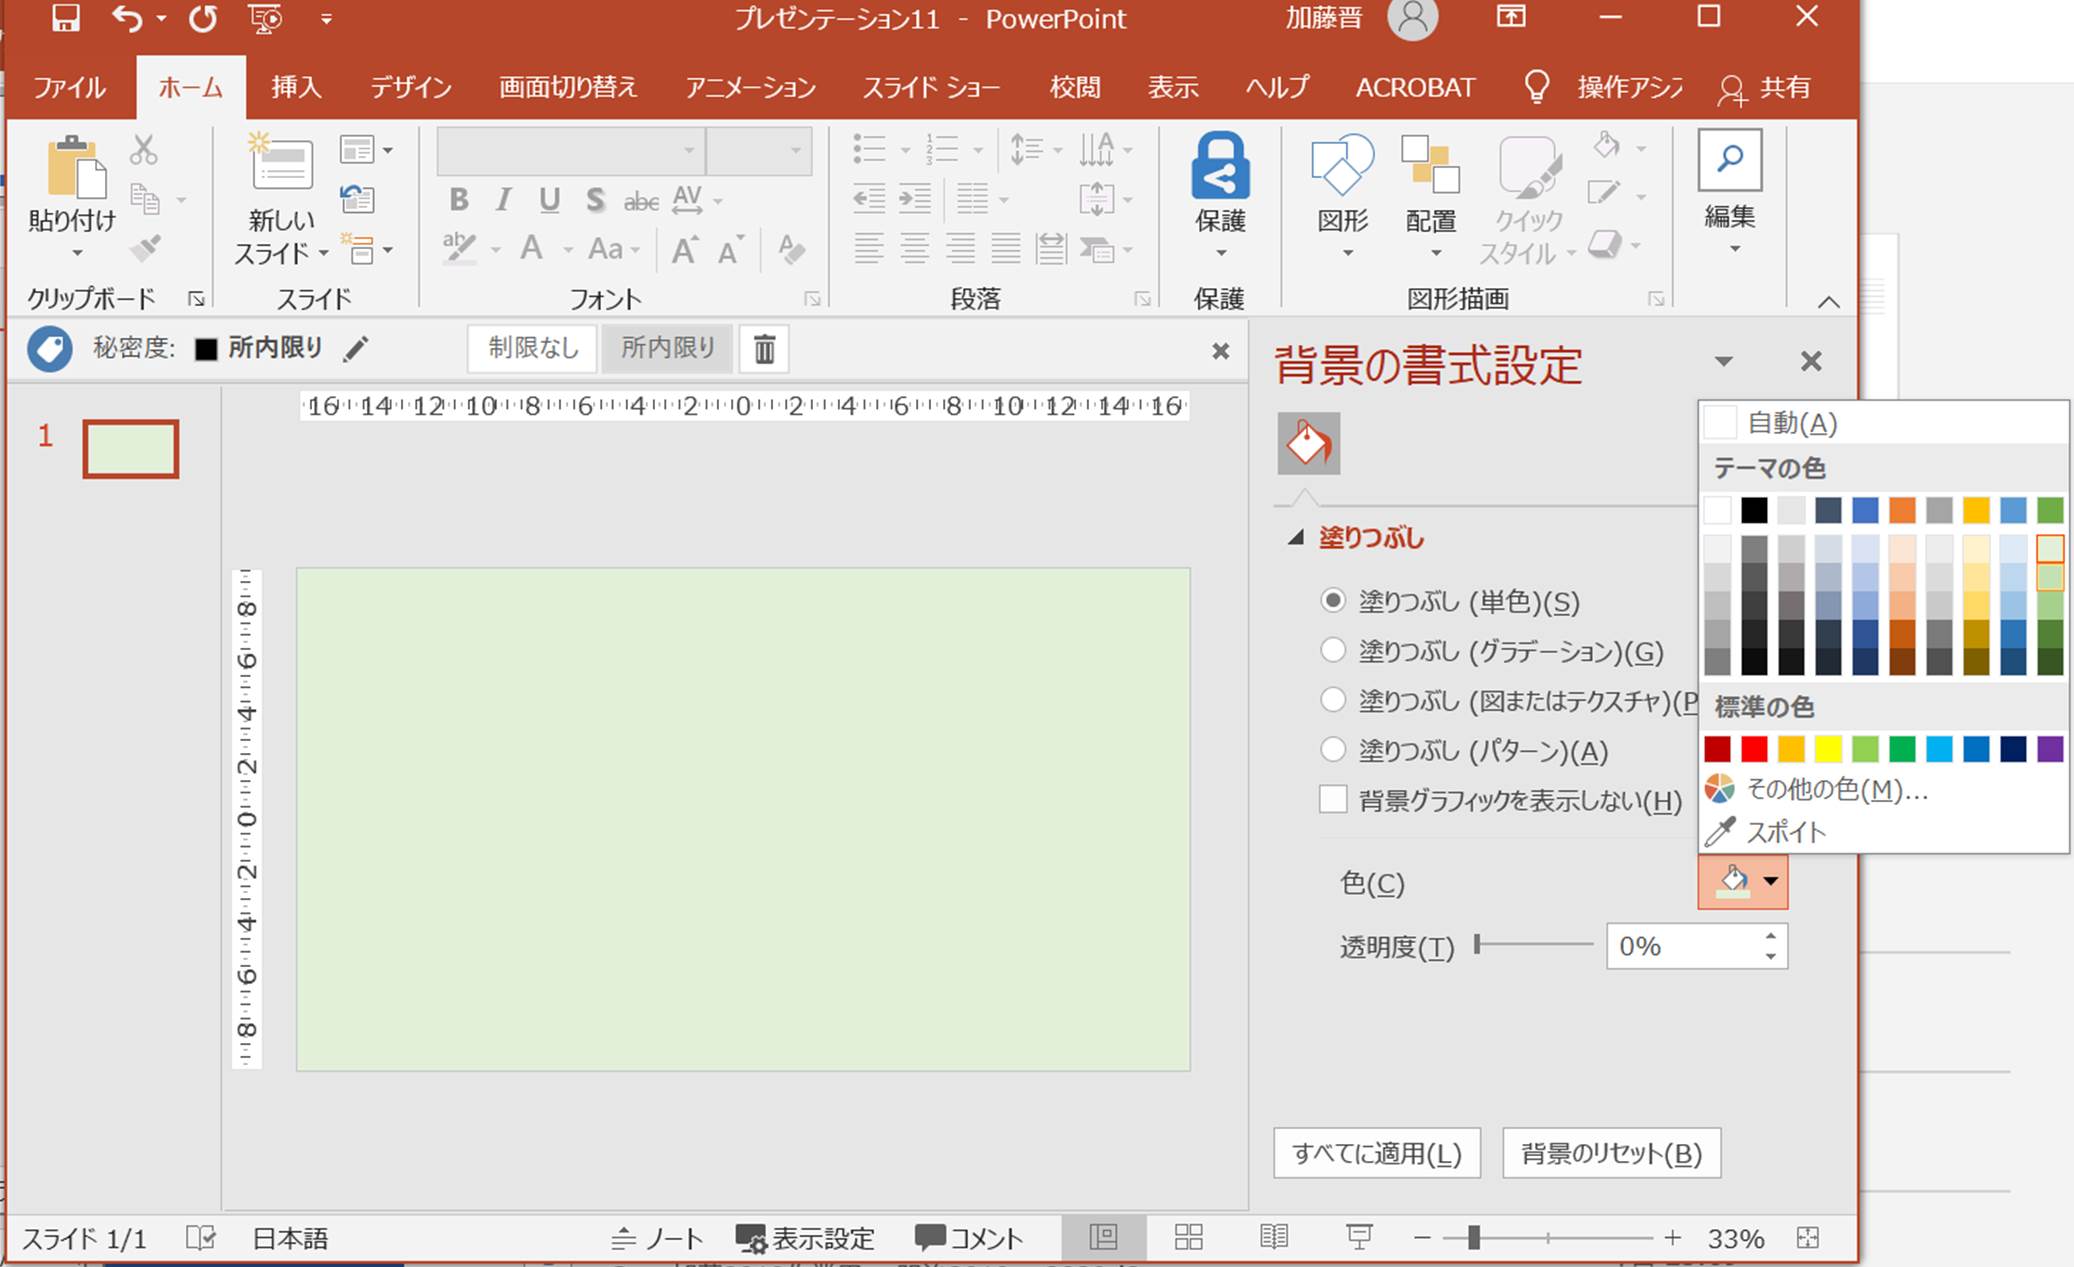This screenshot has height=1267, width=2074.
Task: Click the Save icon in title bar
Action: [x=66, y=18]
